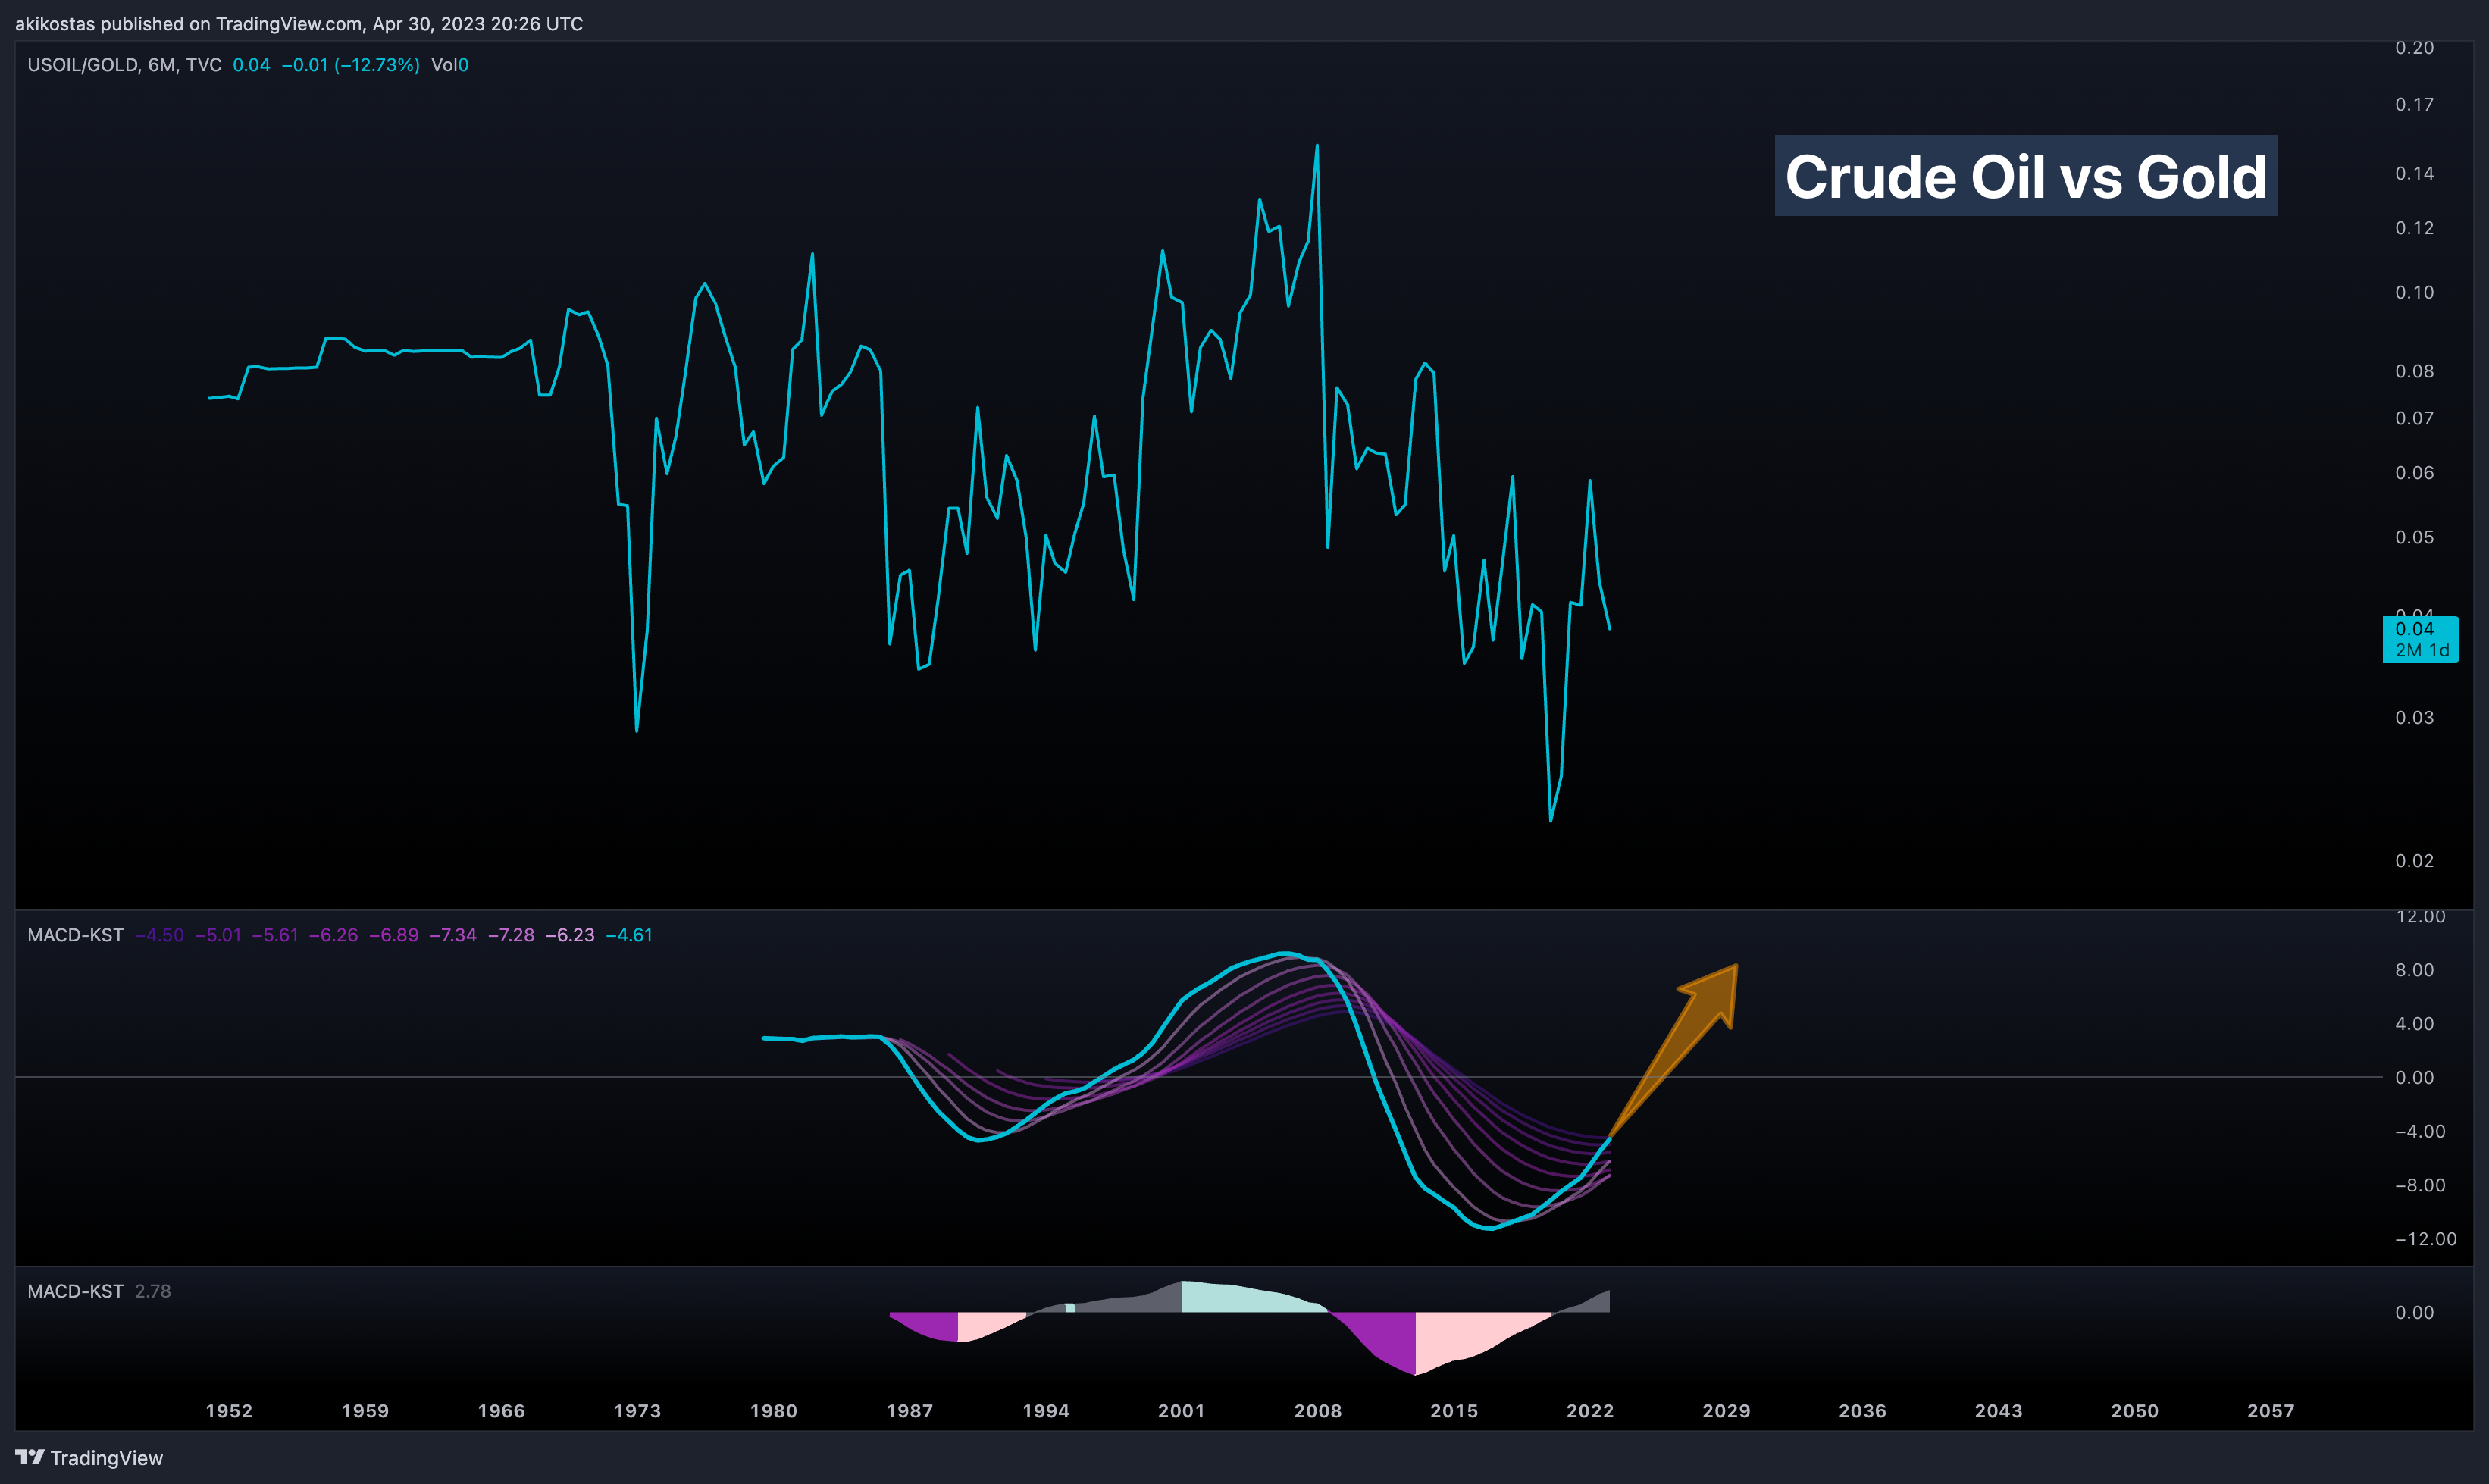Click the 0.20 price axis label
The width and height of the screenshot is (2489, 1484).
pos(2414,48)
